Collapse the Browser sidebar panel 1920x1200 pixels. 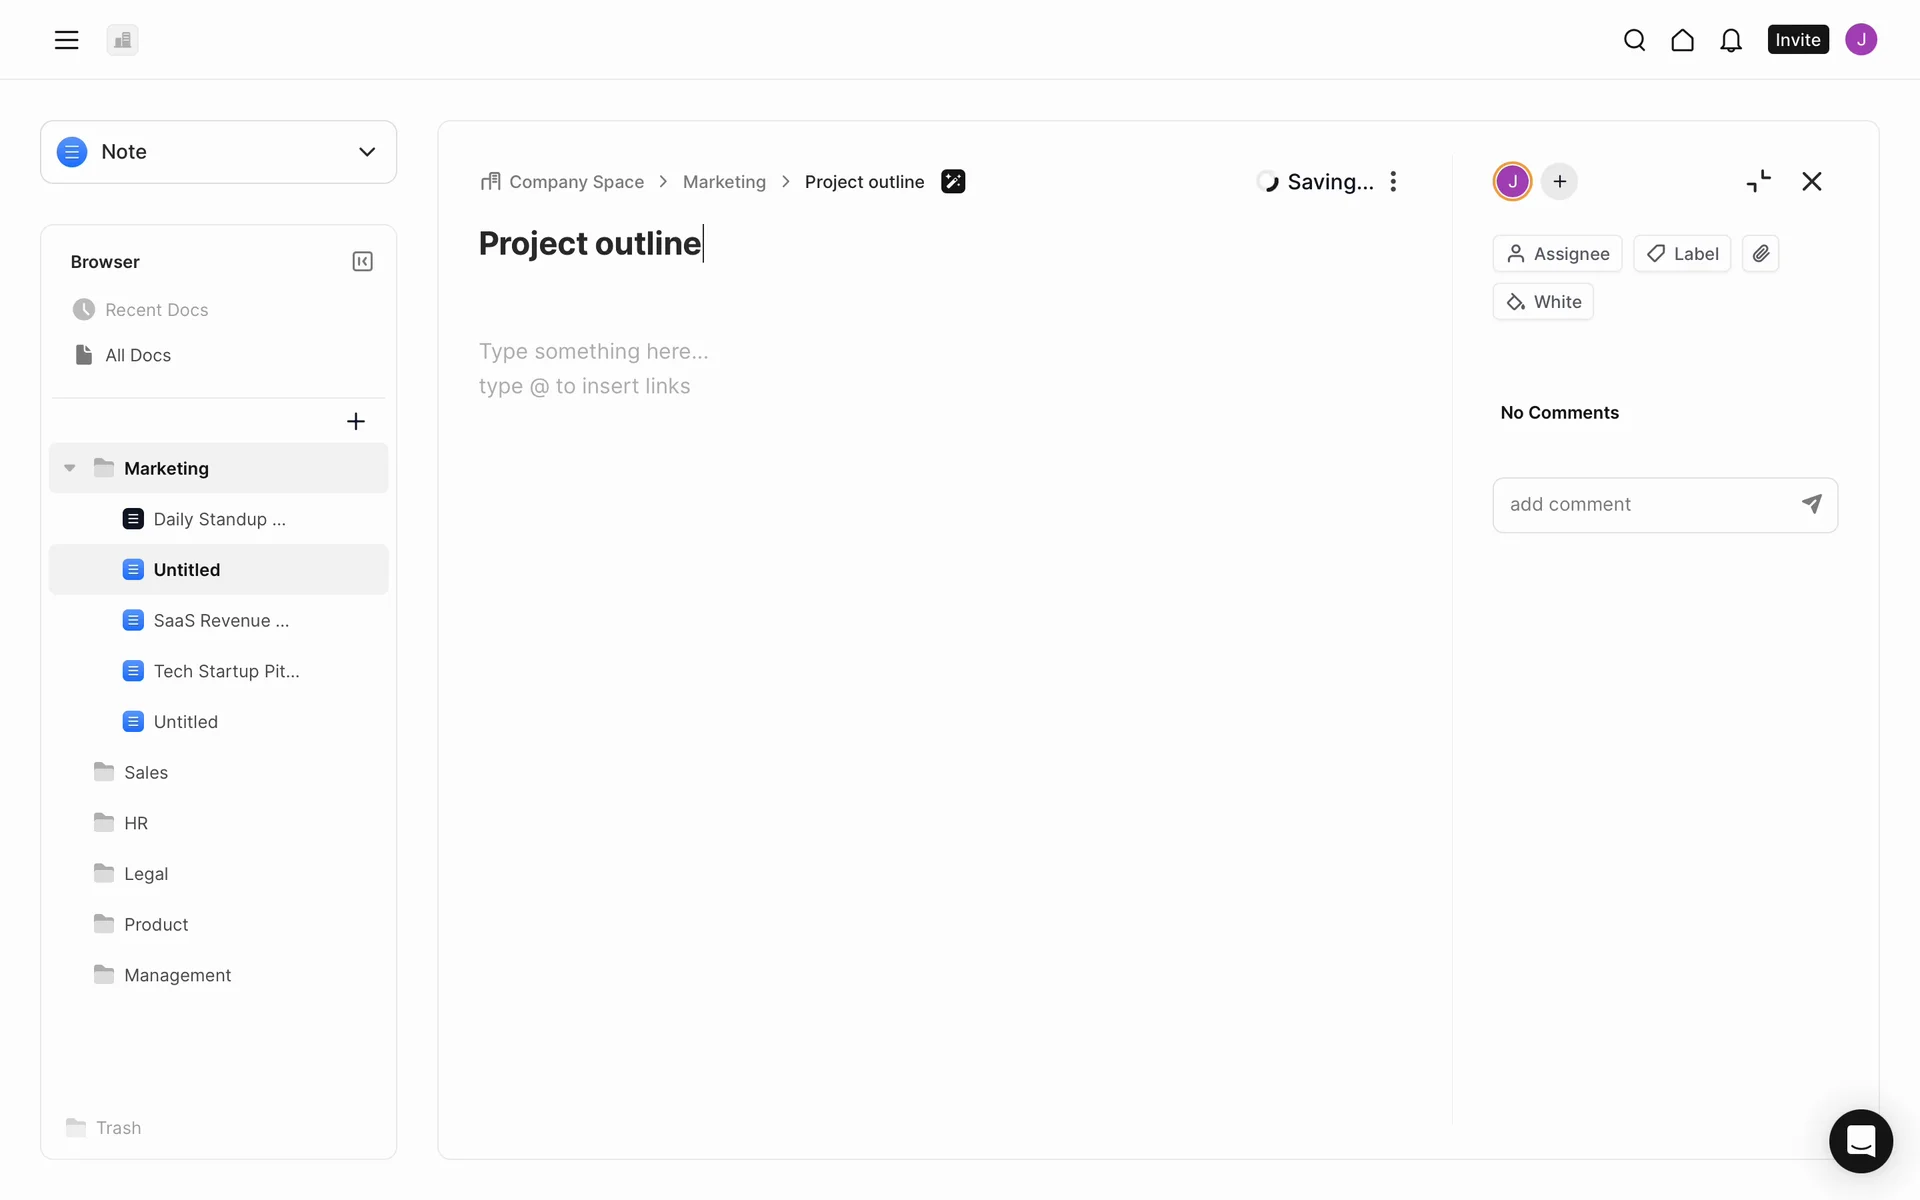coord(362,262)
